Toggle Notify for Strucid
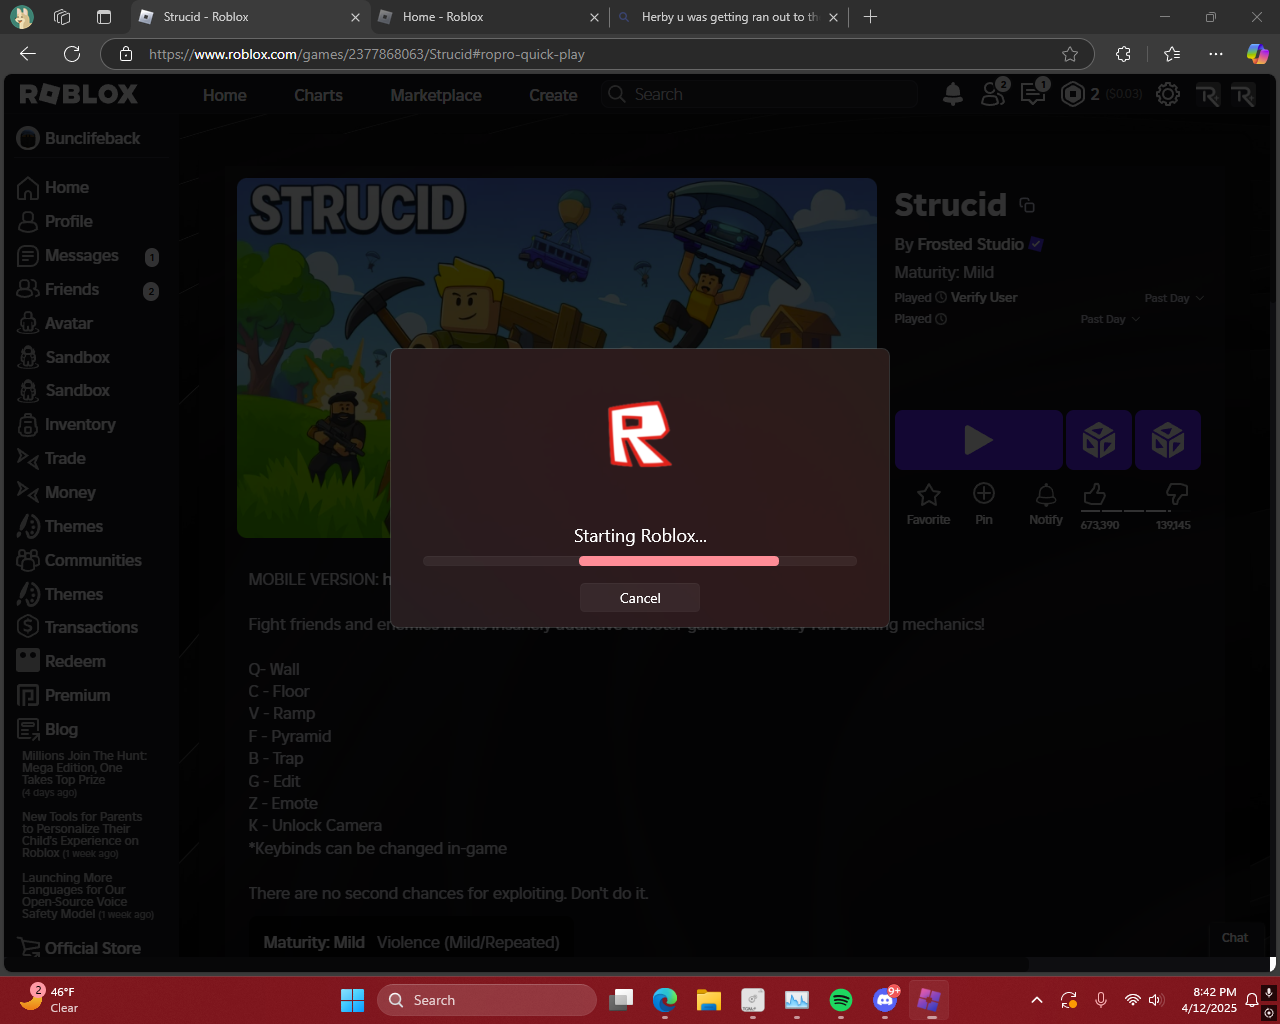This screenshot has height=1024, width=1280. pyautogui.click(x=1046, y=503)
